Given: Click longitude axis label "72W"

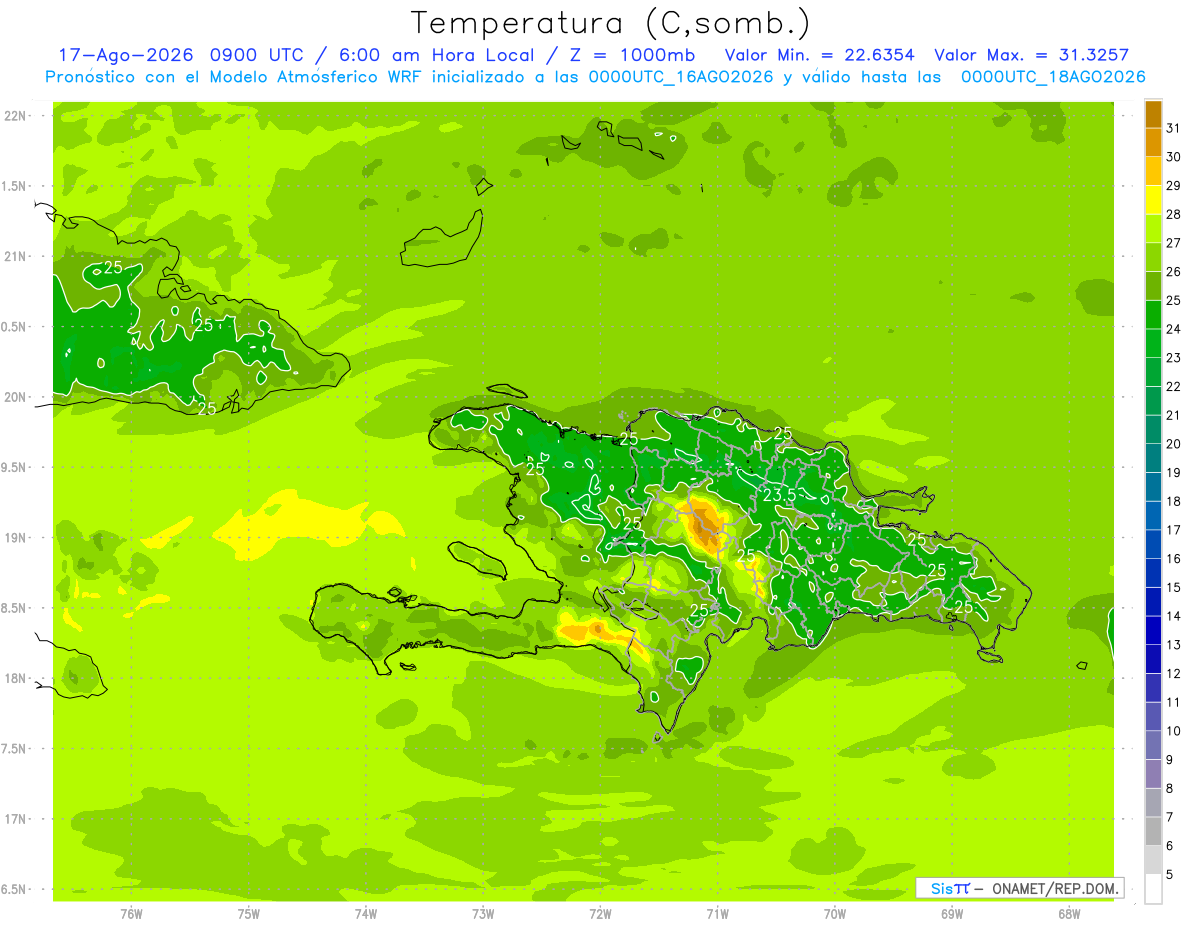Looking at the screenshot, I should pos(600,914).
